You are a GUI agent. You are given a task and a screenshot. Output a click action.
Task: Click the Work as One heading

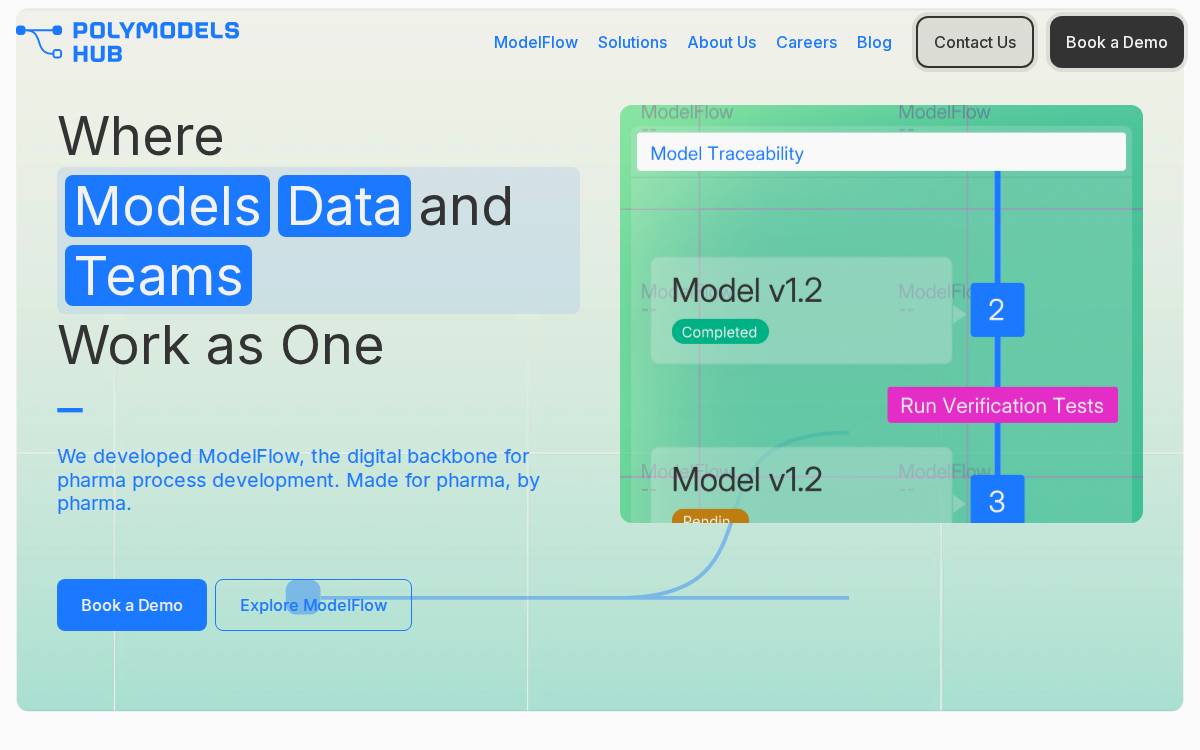221,345
